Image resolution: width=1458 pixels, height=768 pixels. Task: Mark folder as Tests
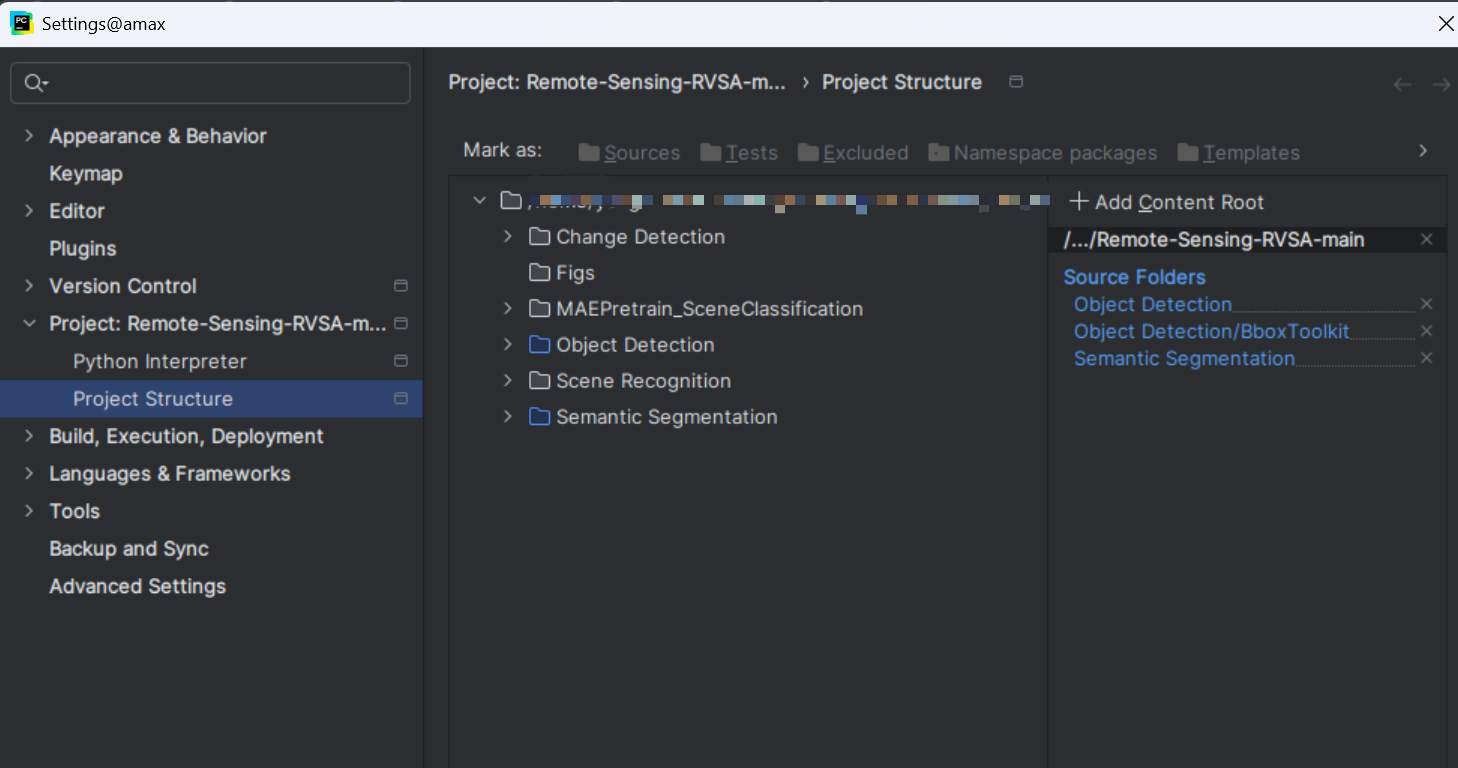pyautogui.click(x=739, y=153)
